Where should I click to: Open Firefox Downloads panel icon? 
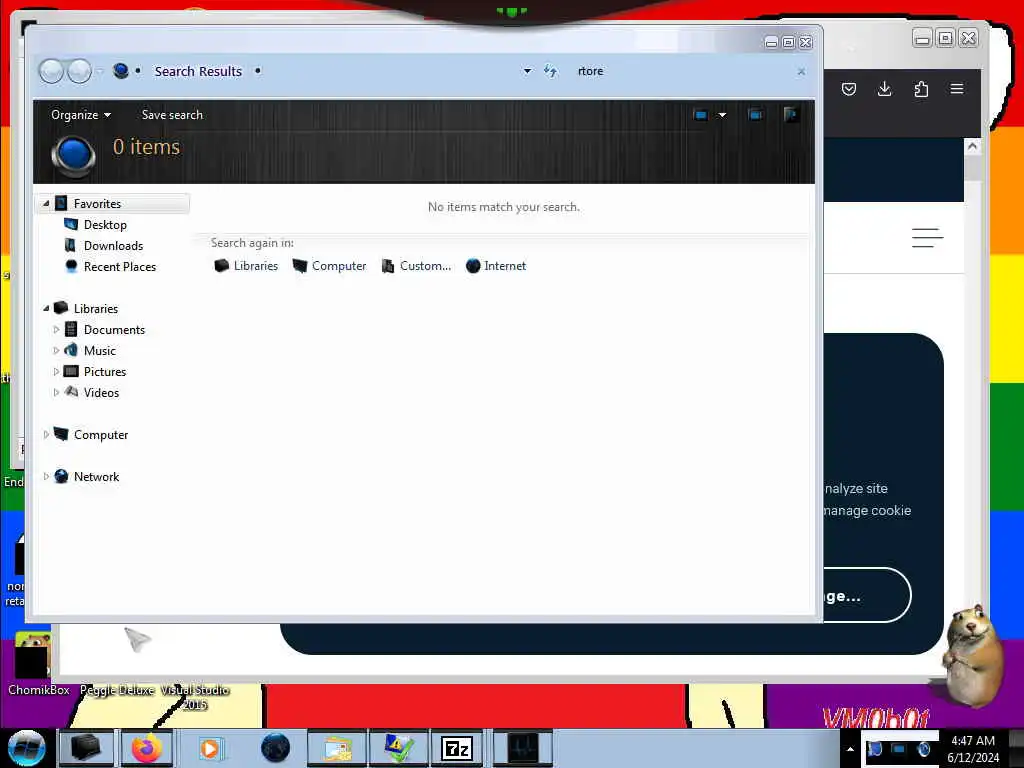click(884, 89)
